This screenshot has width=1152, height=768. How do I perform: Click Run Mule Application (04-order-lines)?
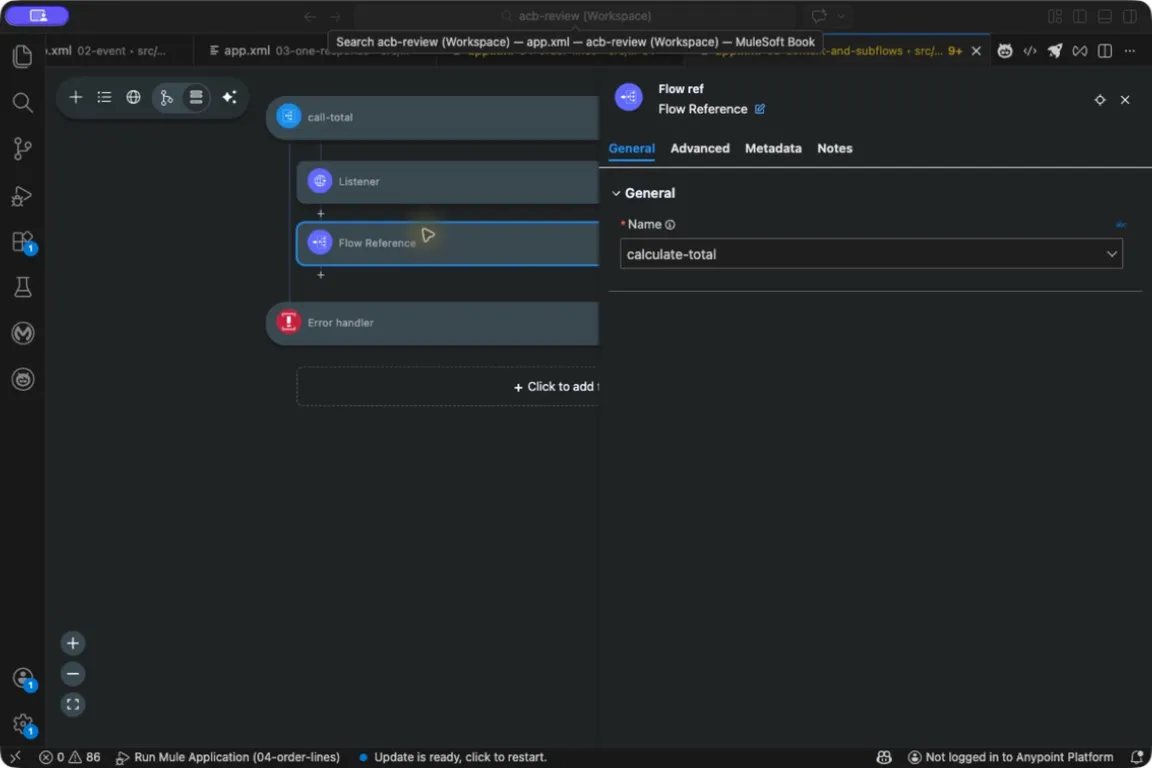tap(228, 757)
